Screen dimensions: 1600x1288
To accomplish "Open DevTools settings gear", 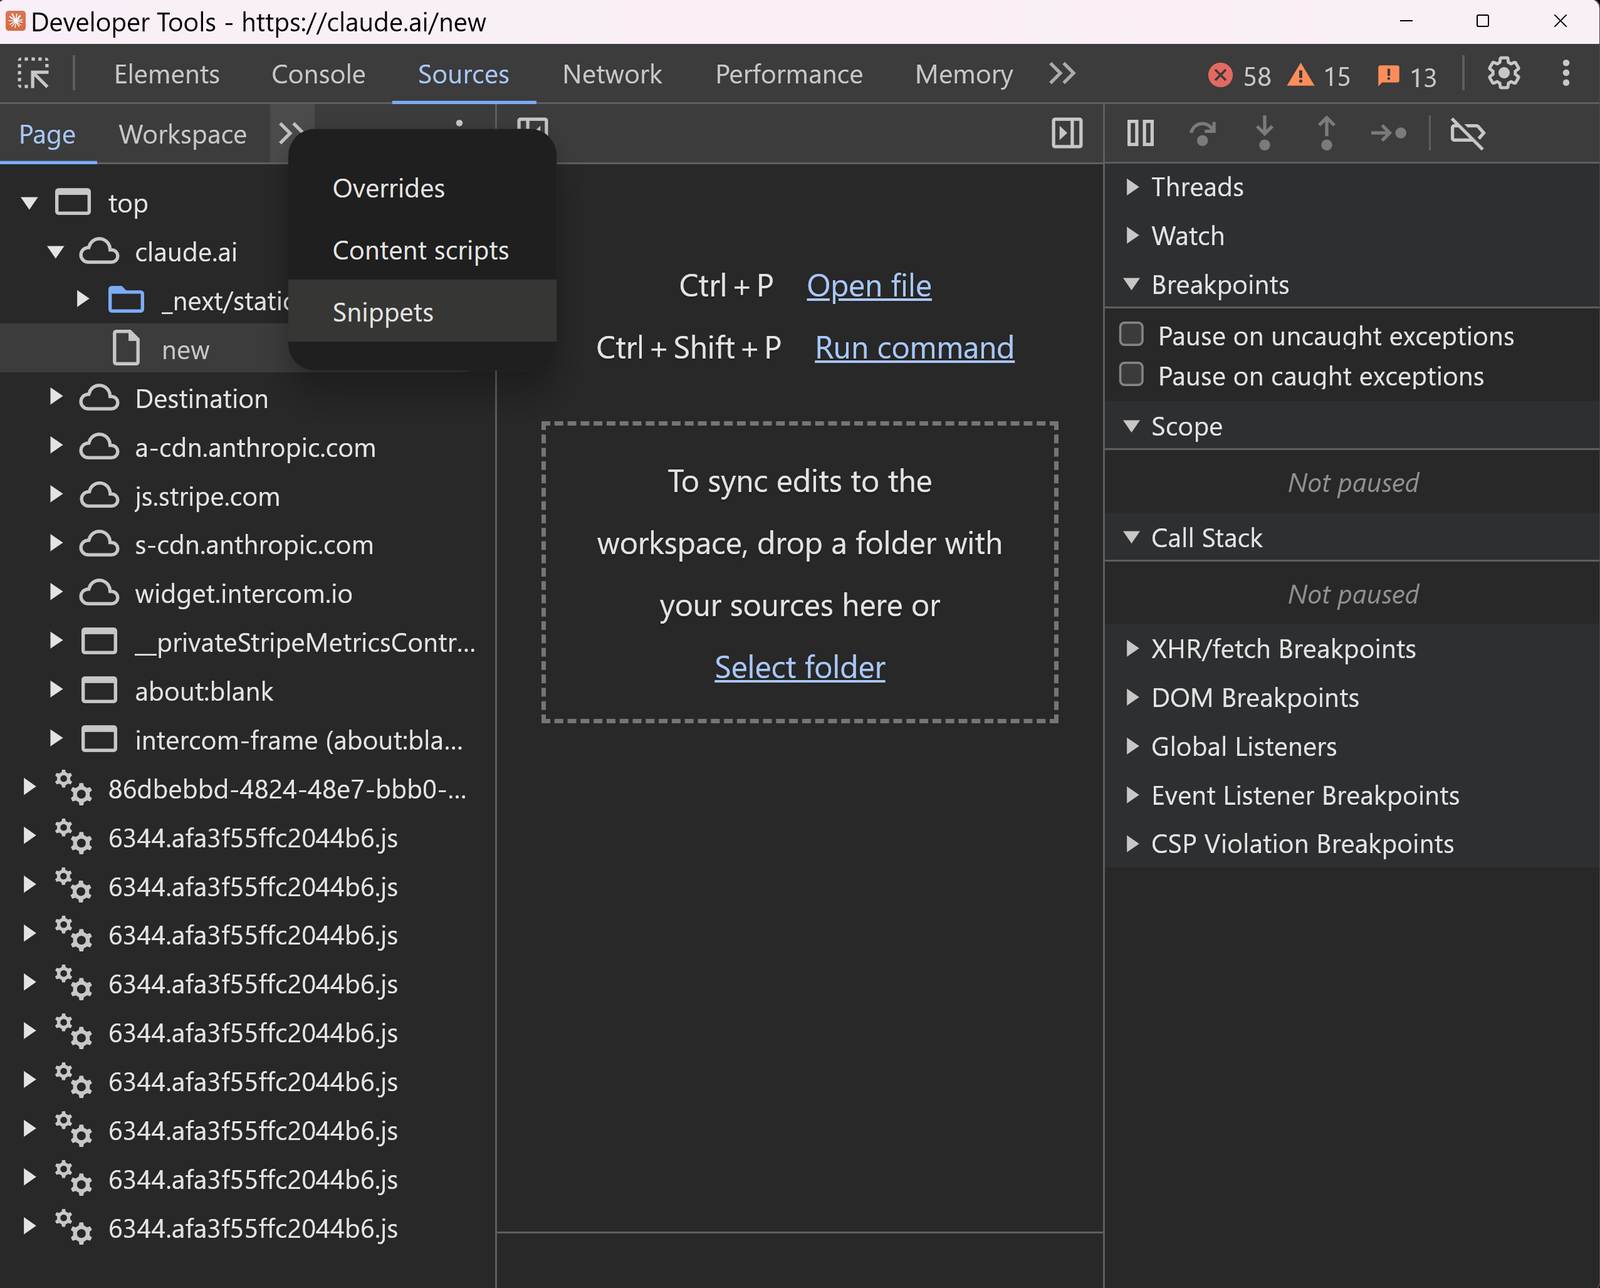I will (1503, 74).
